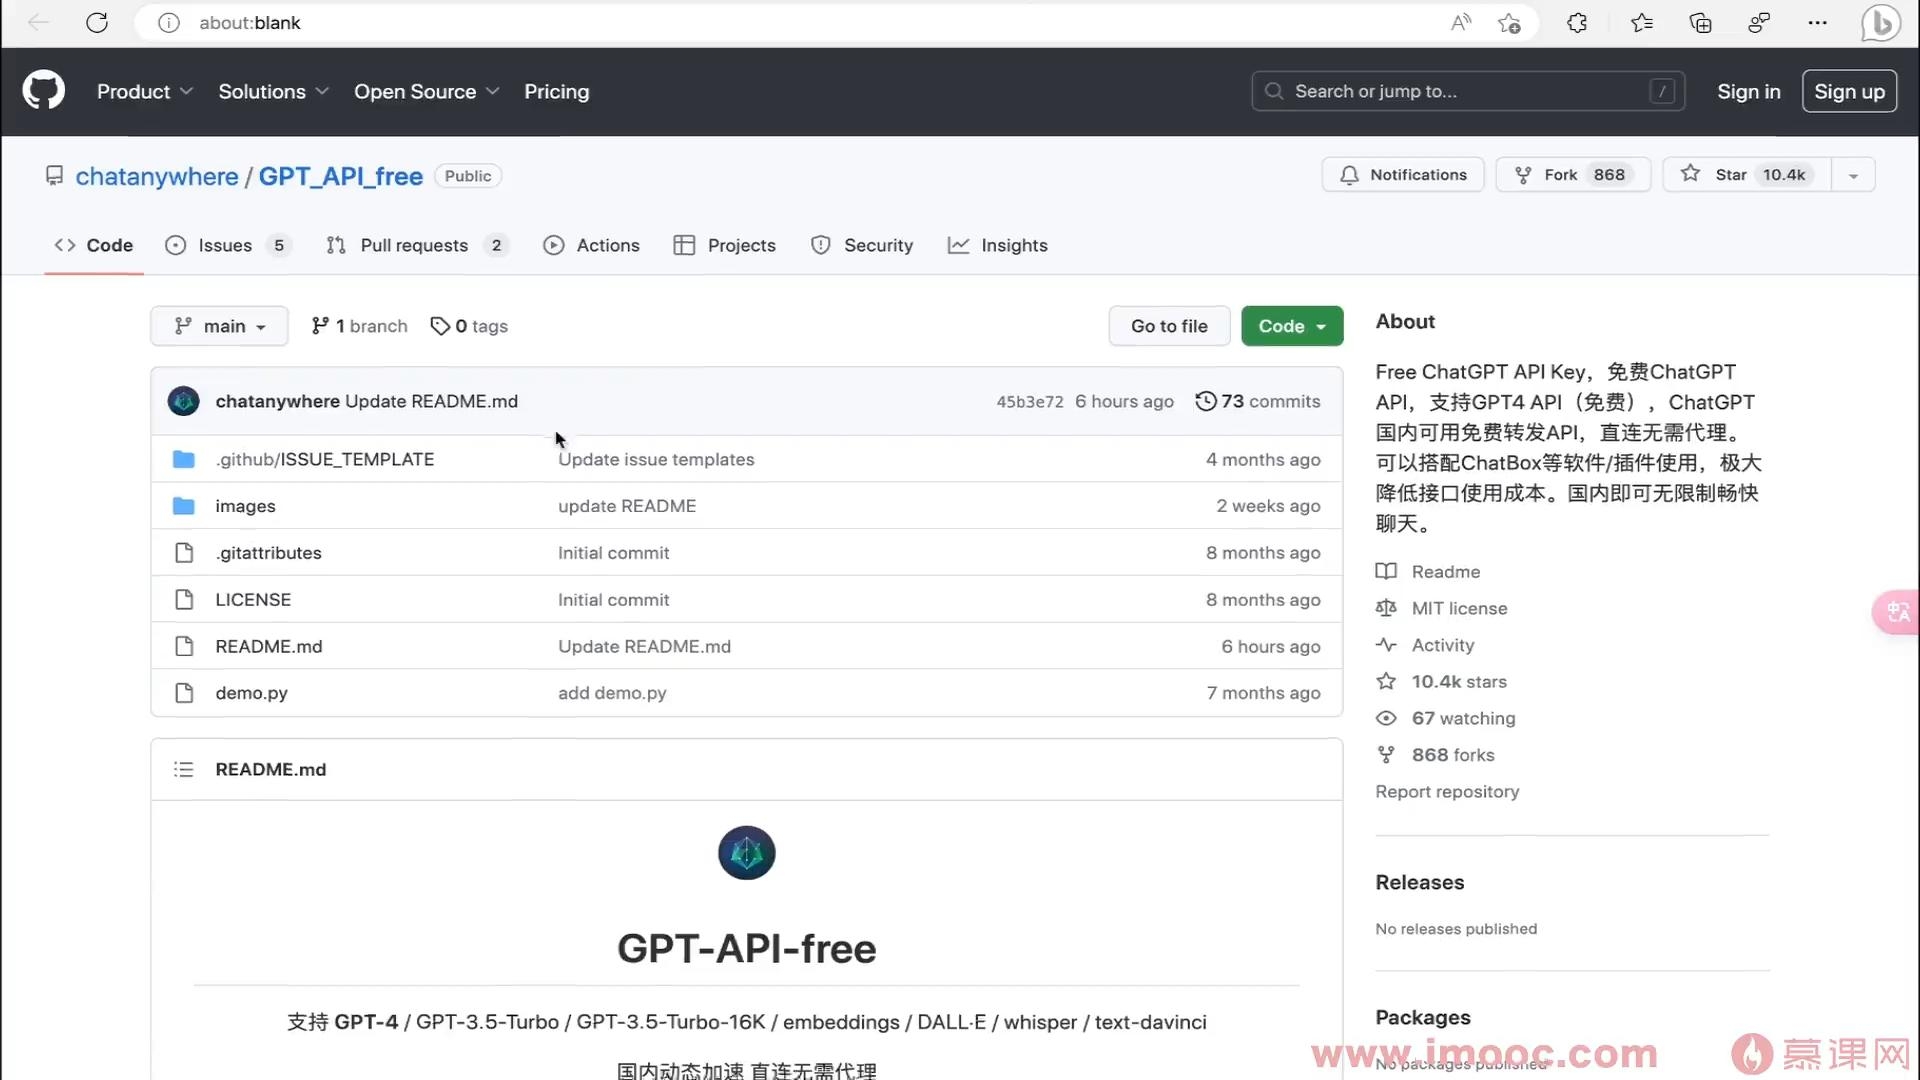
Task: Open the Bing sidebar icon
Action: click(1880, 22)
